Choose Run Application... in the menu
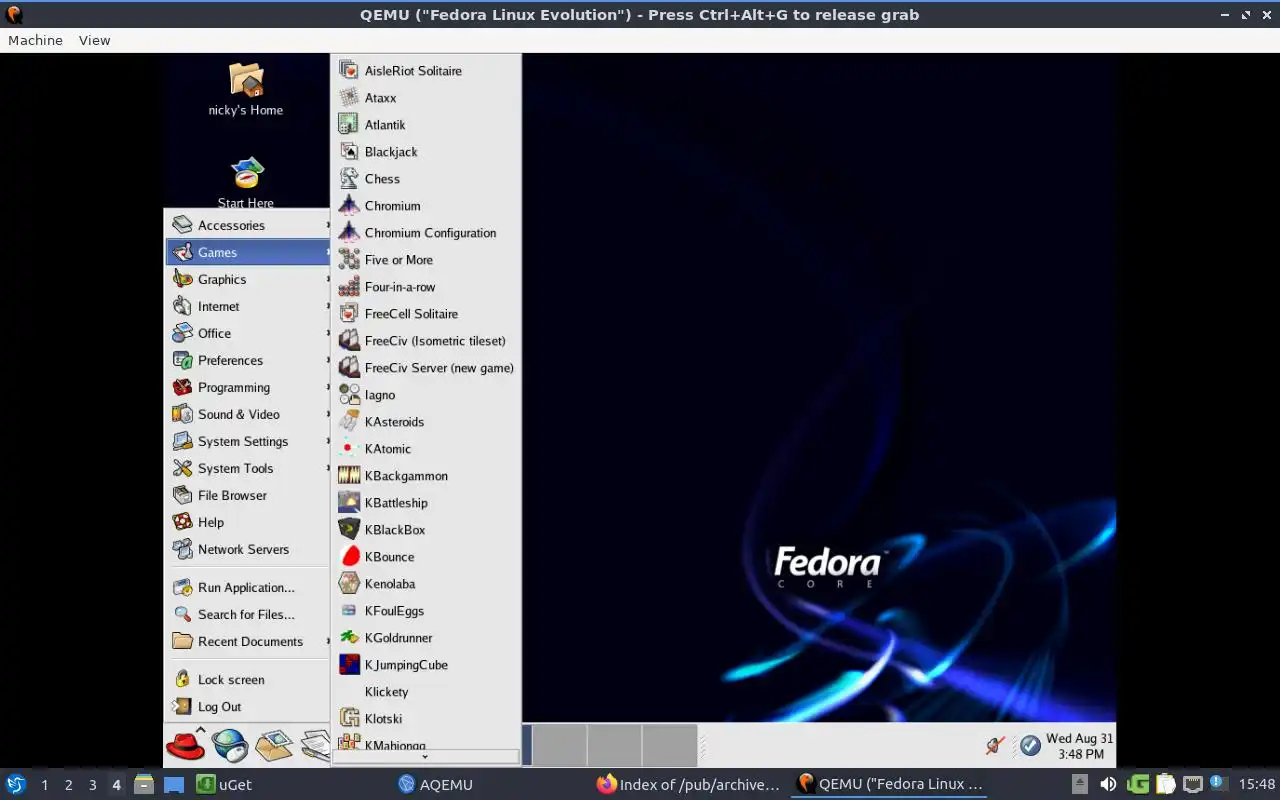The width and height of the screenshot is (1280, 800). click(x=248, y=588)
